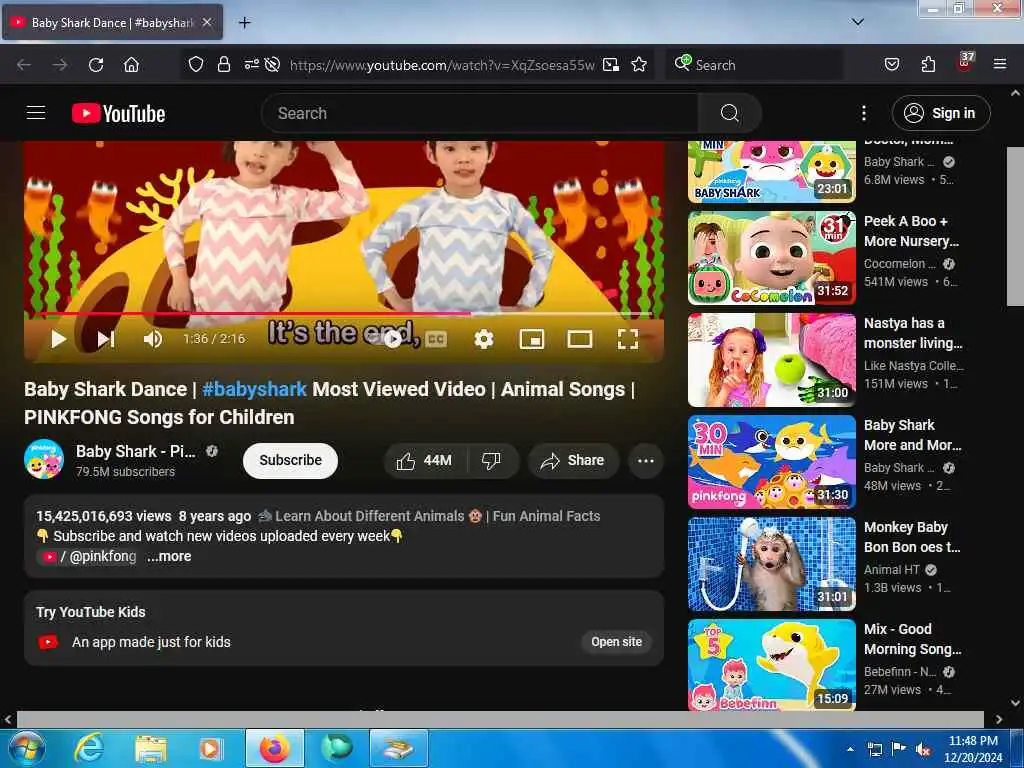Open the Firefox application menu
The height and width of the screenshot is (768, 1024).
point(999,65)
